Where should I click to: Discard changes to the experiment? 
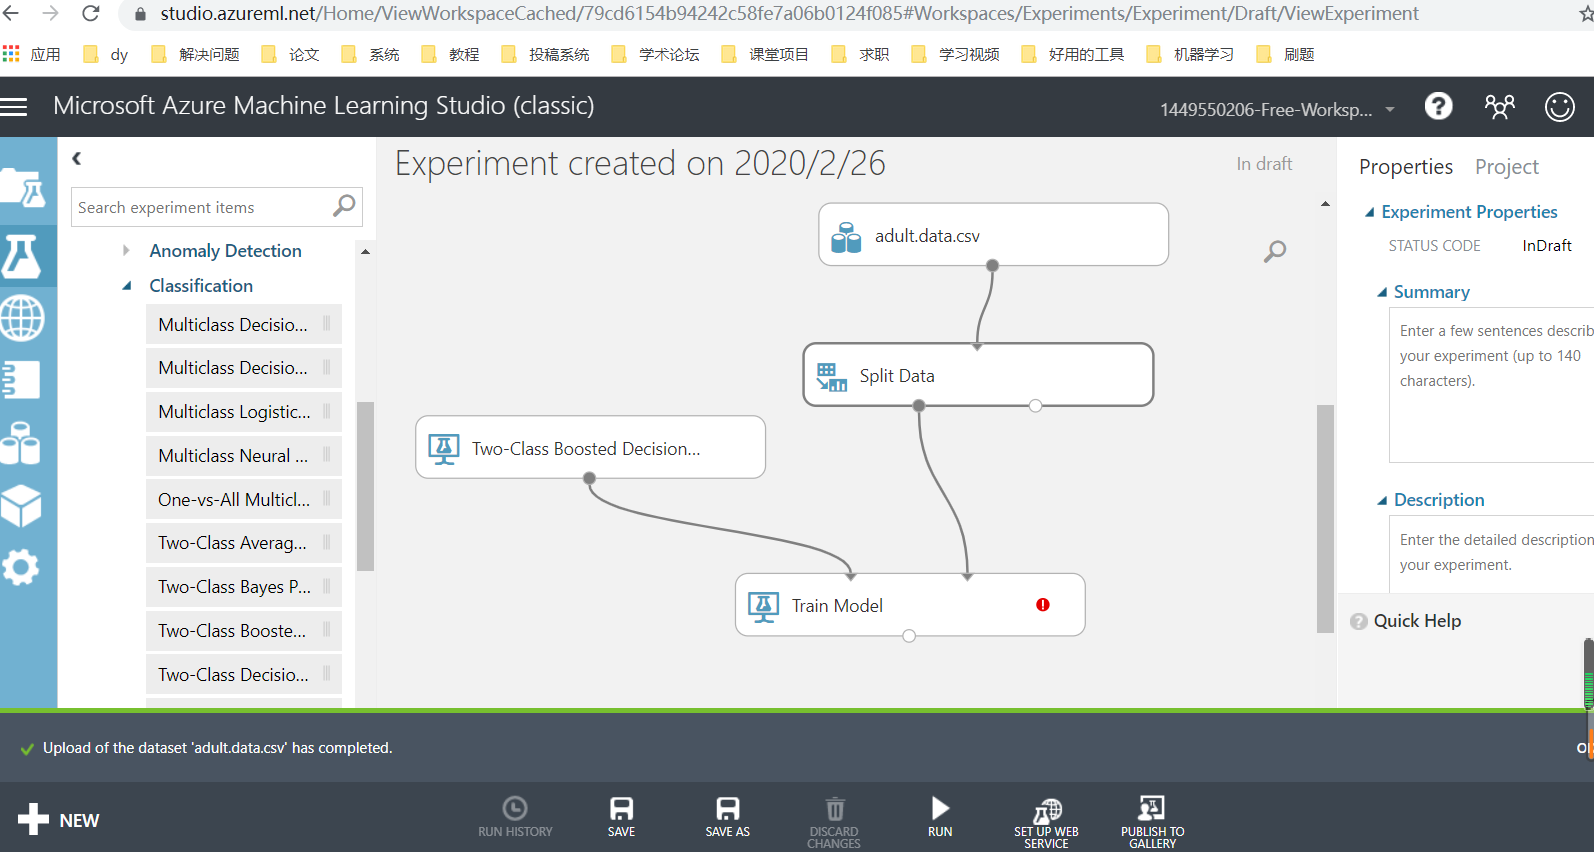tap(834, 822)
